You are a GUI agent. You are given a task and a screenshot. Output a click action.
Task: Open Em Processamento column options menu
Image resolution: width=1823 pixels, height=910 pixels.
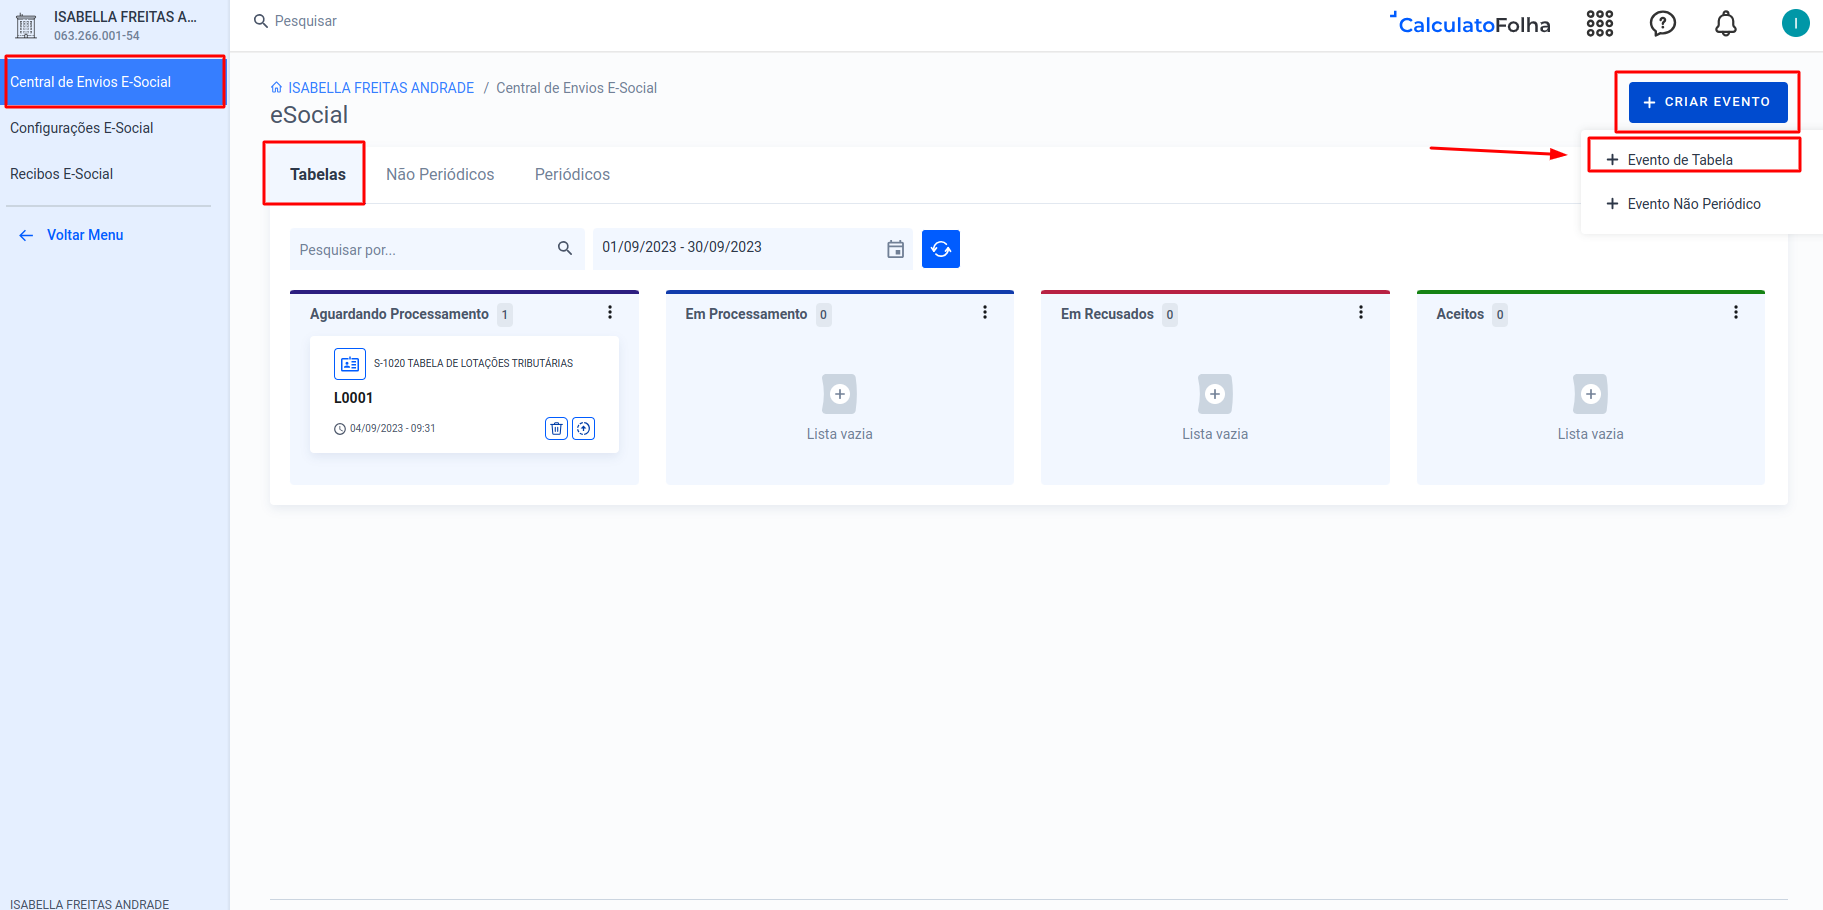985,313
